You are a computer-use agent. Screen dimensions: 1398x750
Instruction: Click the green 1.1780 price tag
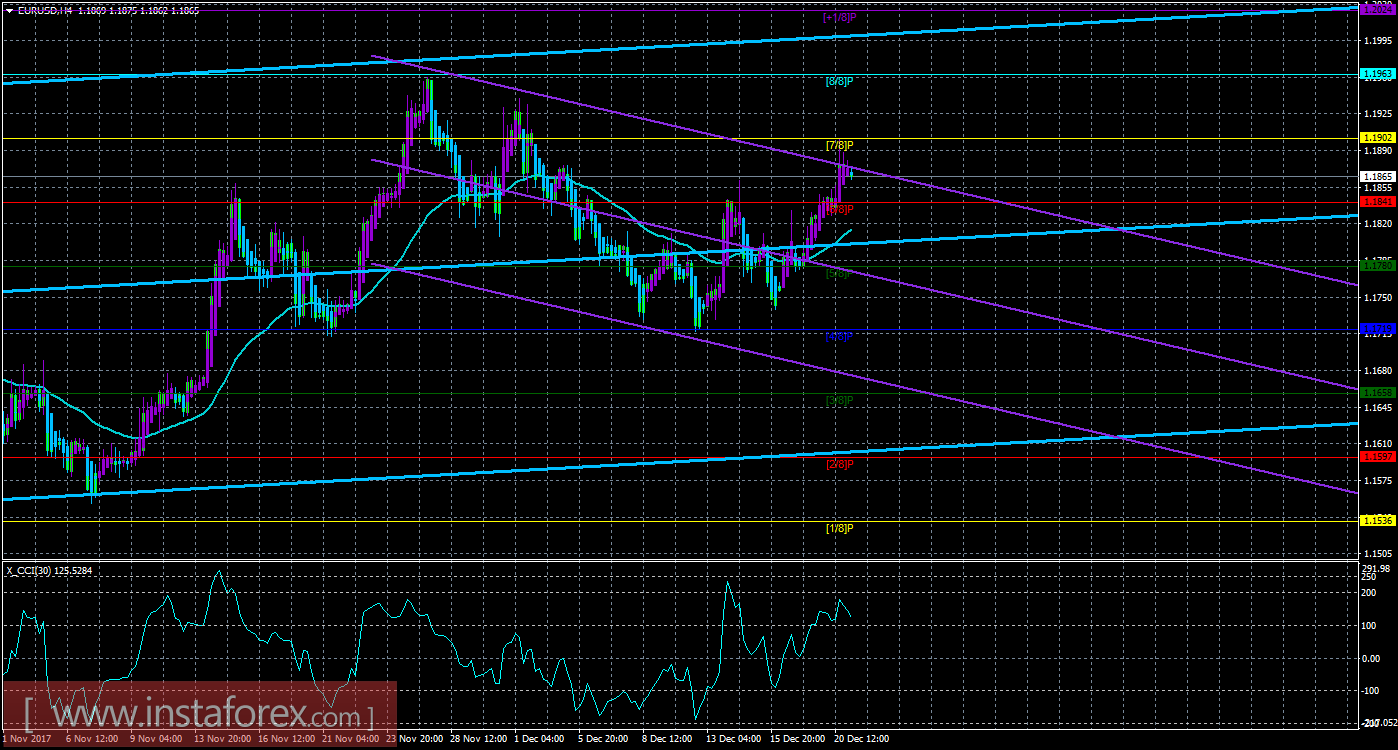point(1378,265)
